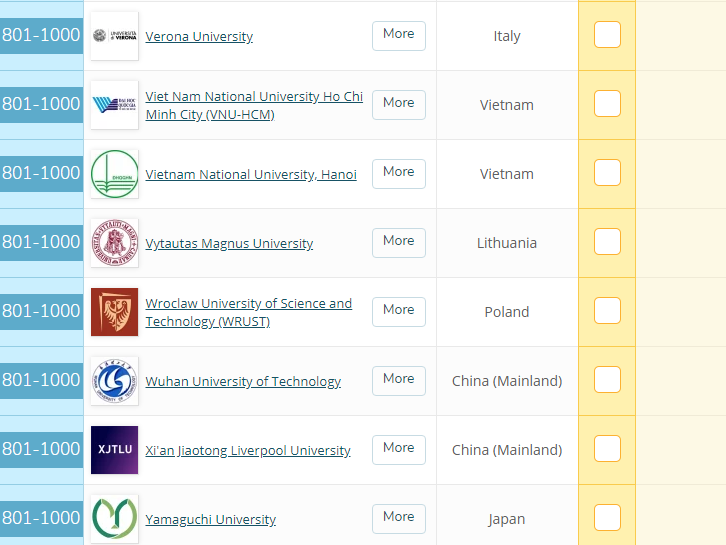This screenshot has width=726, height=545.
Task: Click More button for Vietnam National University, Hanoi
Action: click(x=398, y=173)
